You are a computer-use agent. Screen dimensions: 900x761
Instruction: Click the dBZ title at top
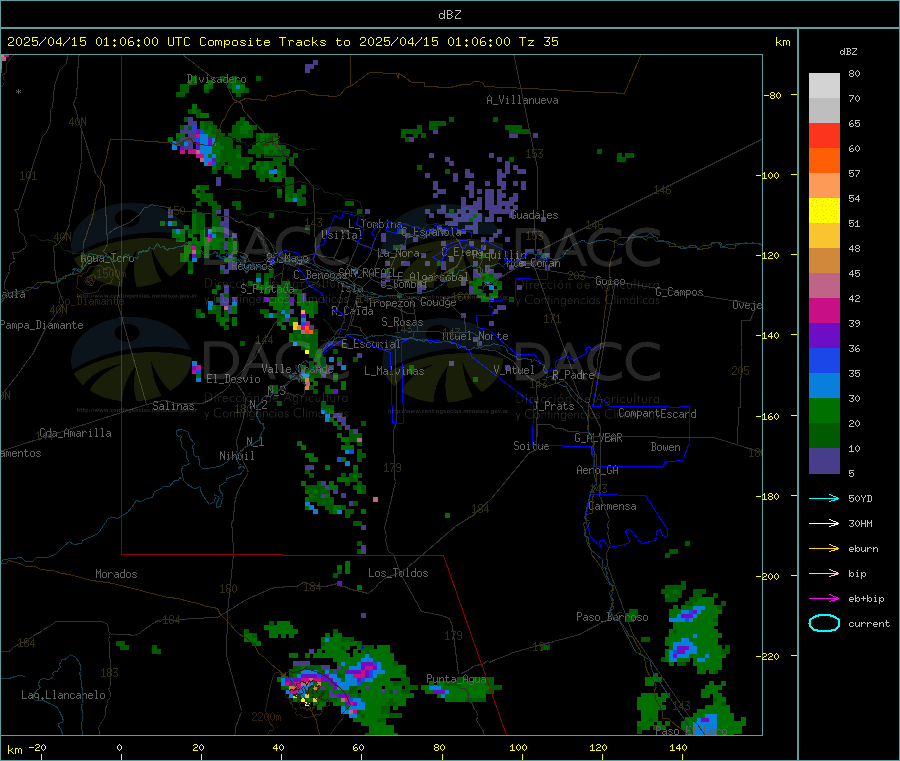(x=449, y=15)
